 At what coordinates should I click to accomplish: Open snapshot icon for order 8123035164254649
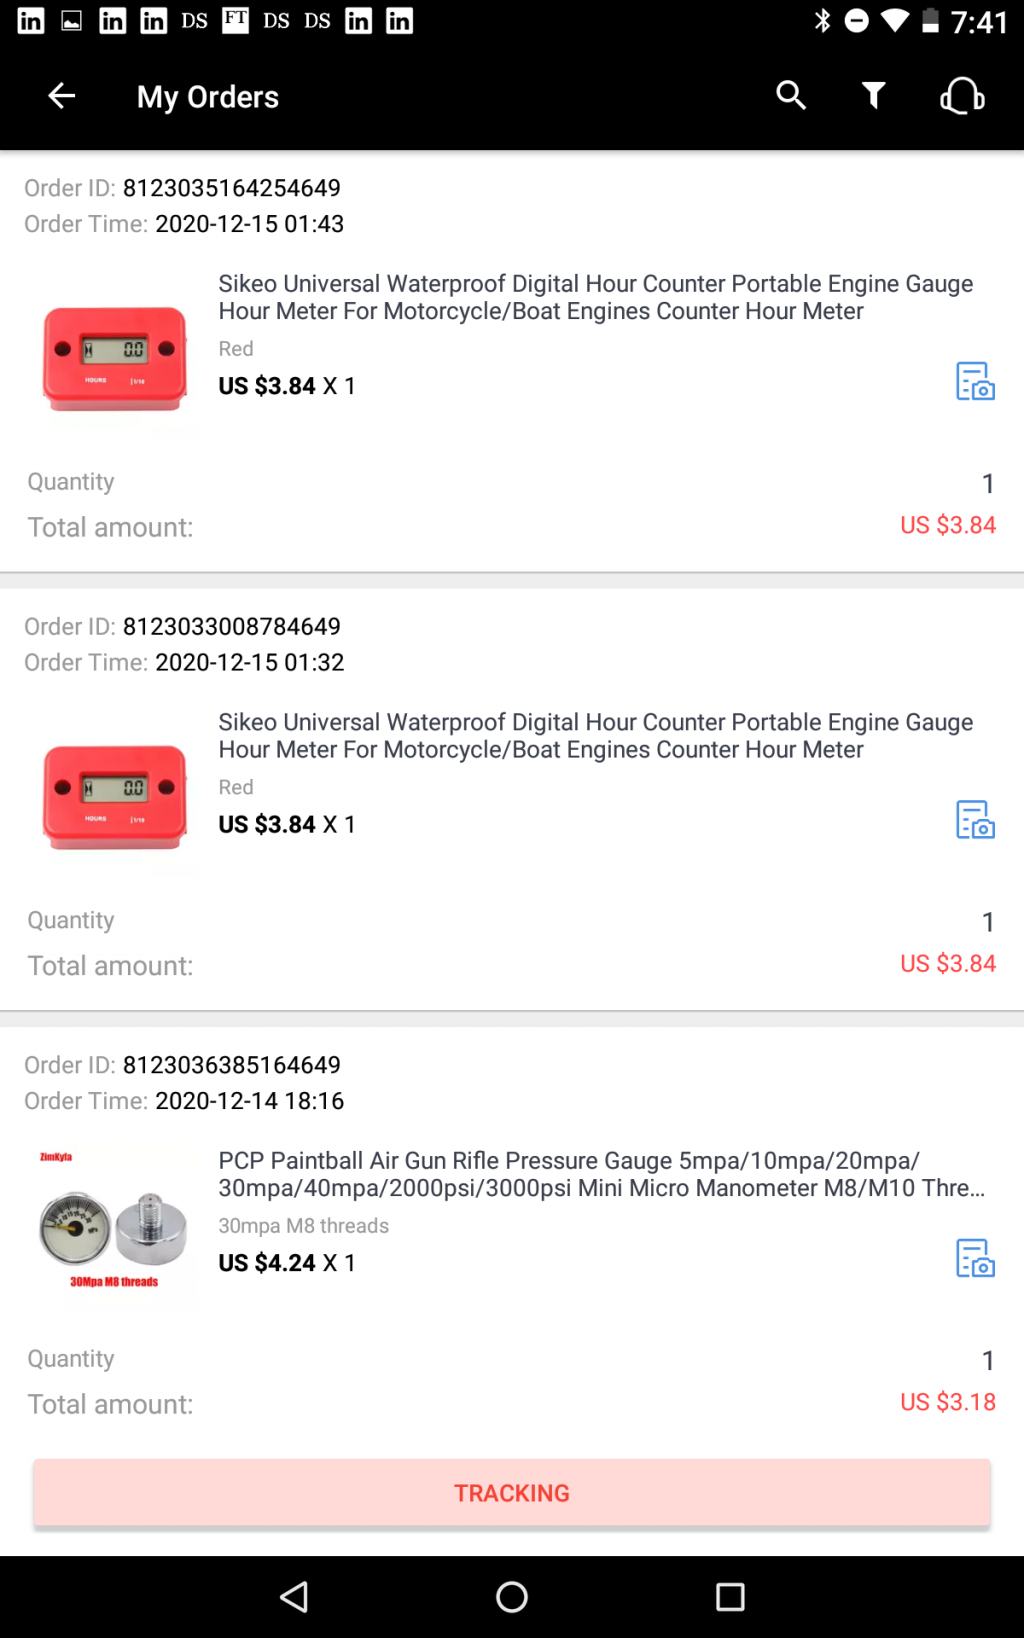pos(975,381)
